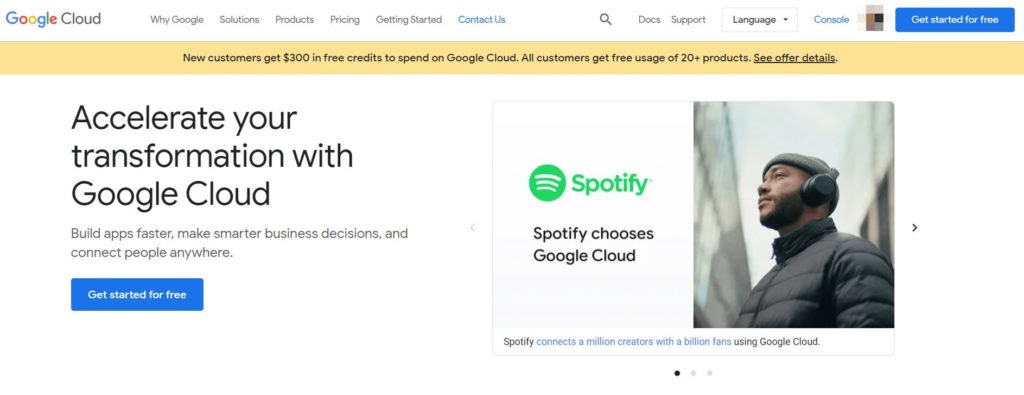
Task: Click the Spotify chooses Google Cloud text
Action: [x=593, y=244]
